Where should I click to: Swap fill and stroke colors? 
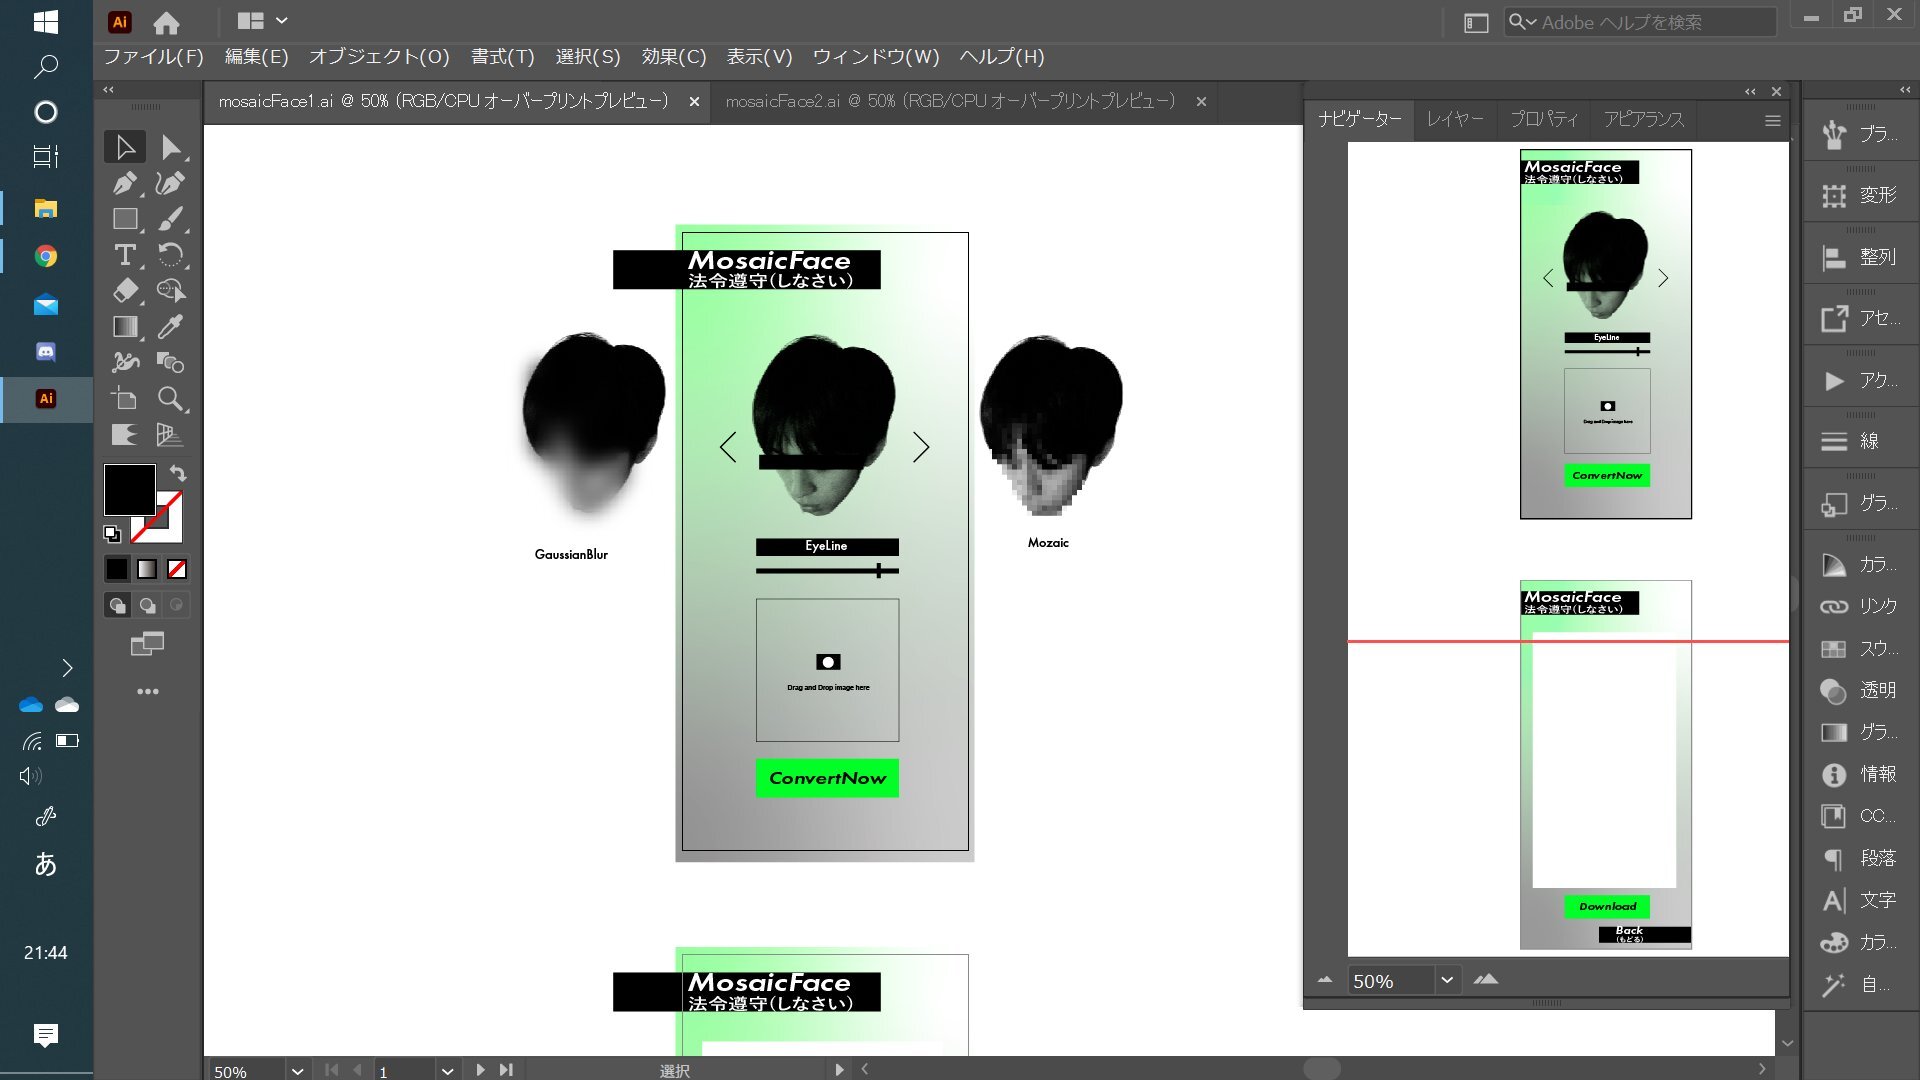click(x=178, y=473)
